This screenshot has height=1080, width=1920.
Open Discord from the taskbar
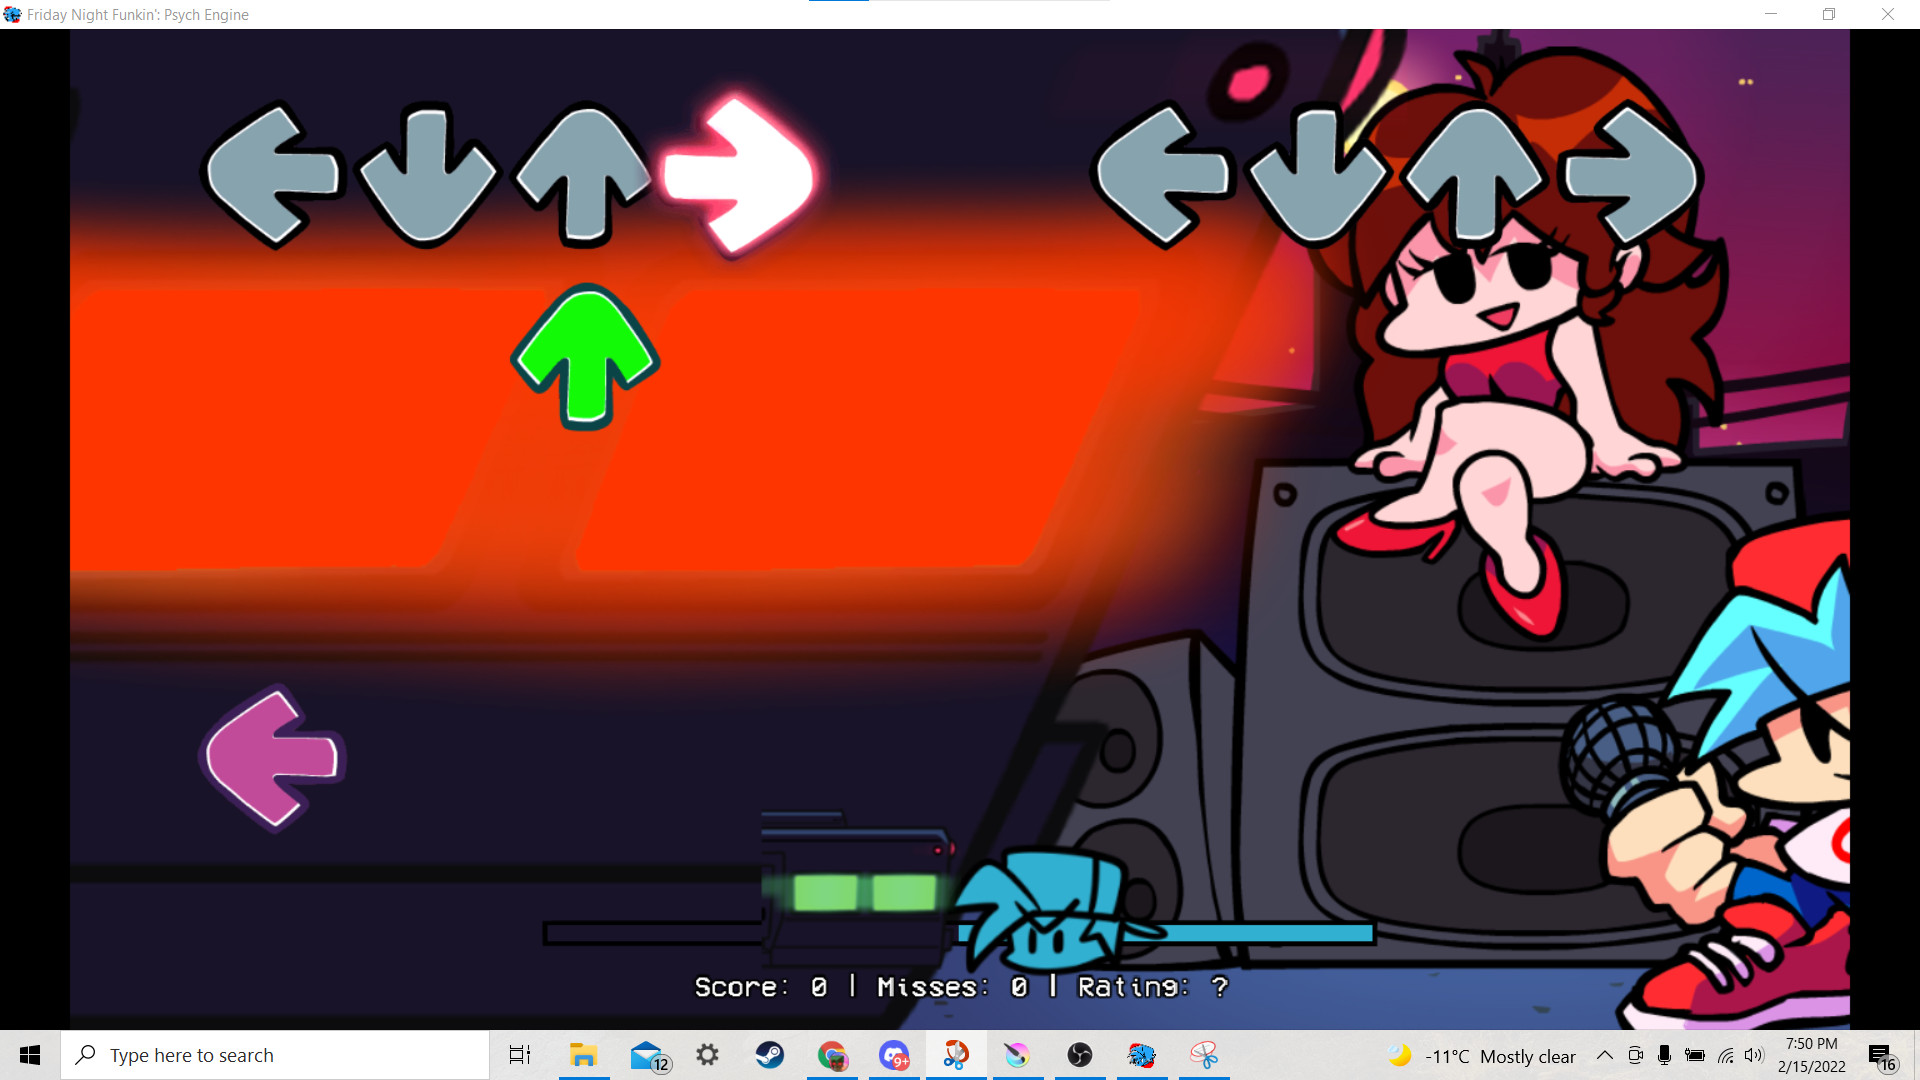tap(893, 1055)
